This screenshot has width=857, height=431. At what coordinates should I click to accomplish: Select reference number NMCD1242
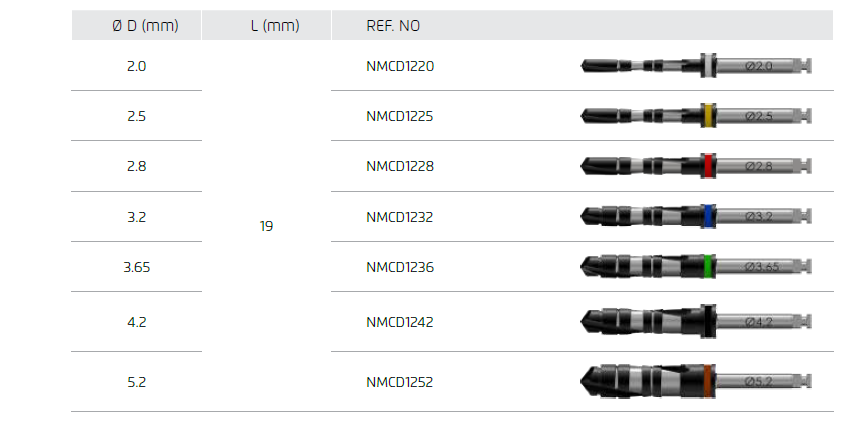click(400, 322)
